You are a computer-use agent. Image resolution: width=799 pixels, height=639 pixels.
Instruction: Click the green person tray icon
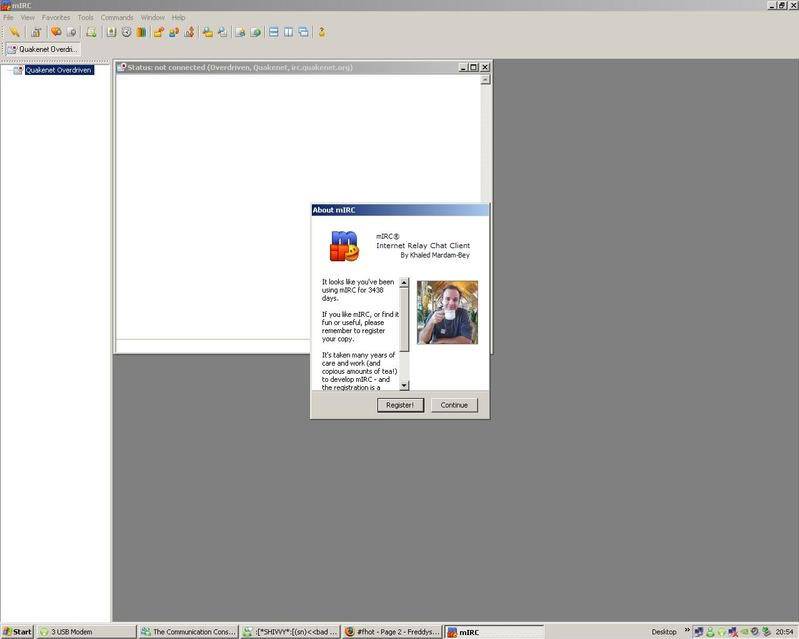click(x=710, y=632)
